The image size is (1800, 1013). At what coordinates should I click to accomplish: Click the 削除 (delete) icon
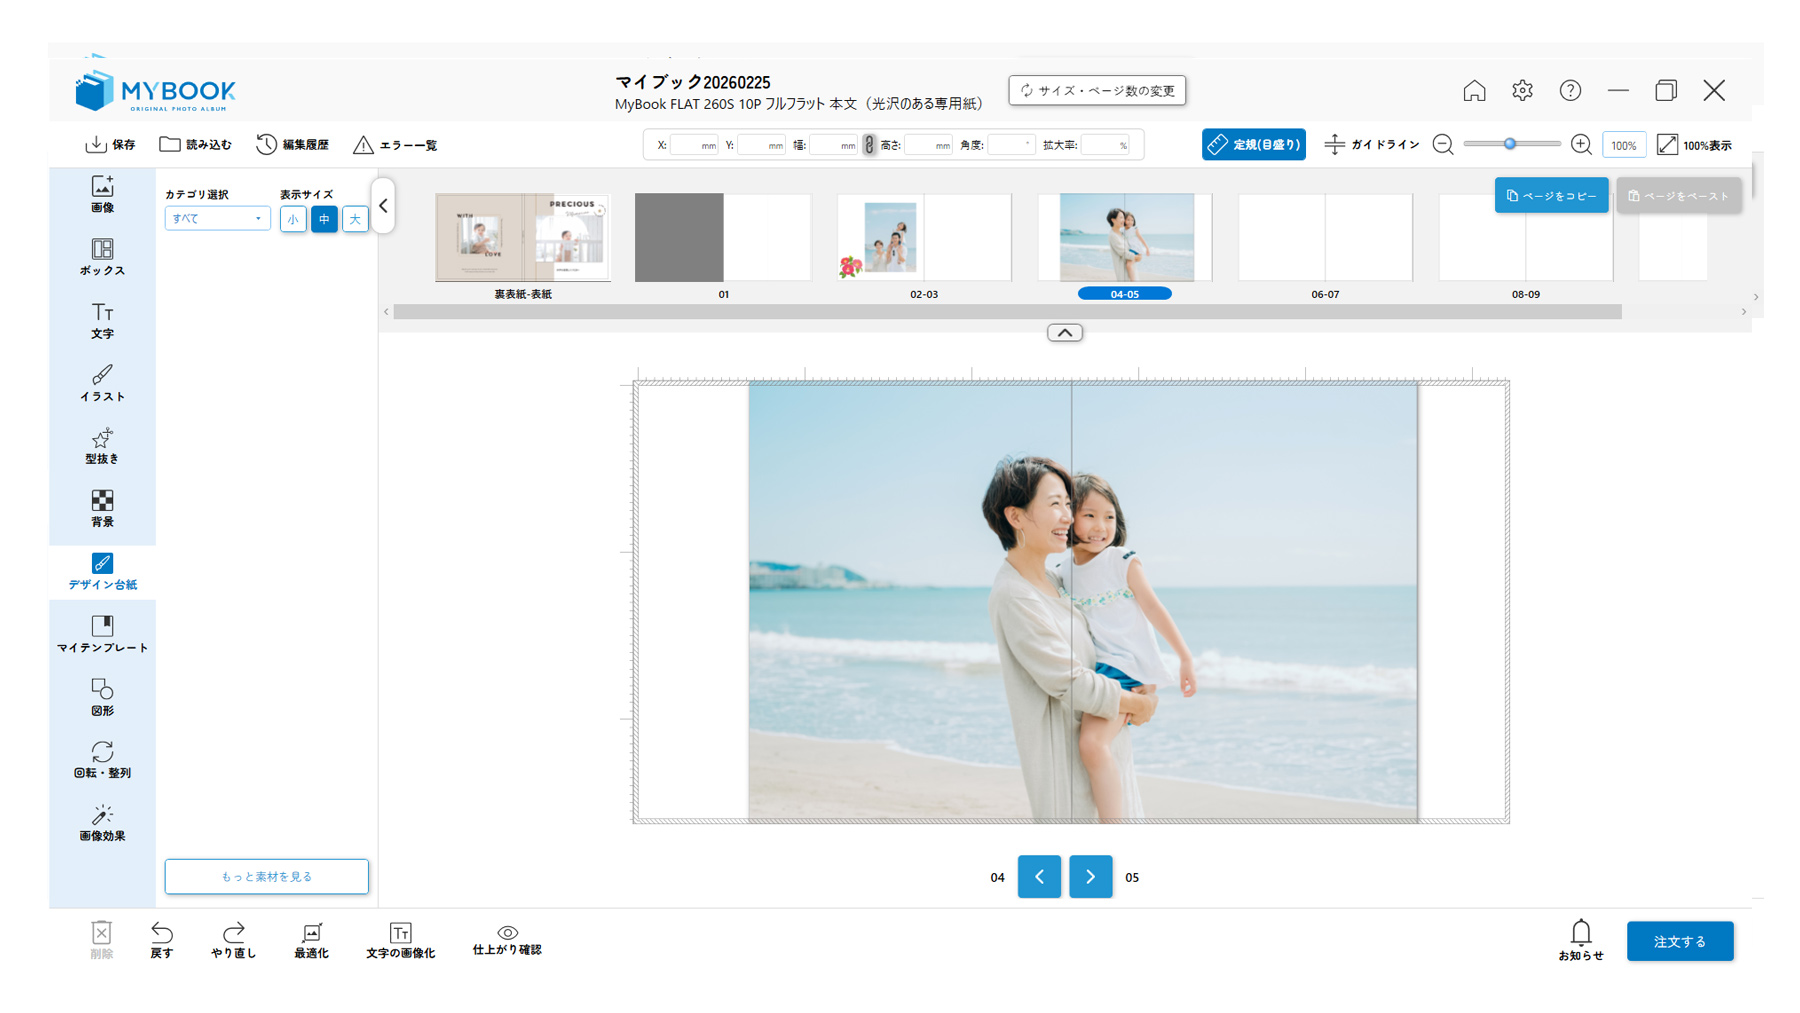click(101, 940)
